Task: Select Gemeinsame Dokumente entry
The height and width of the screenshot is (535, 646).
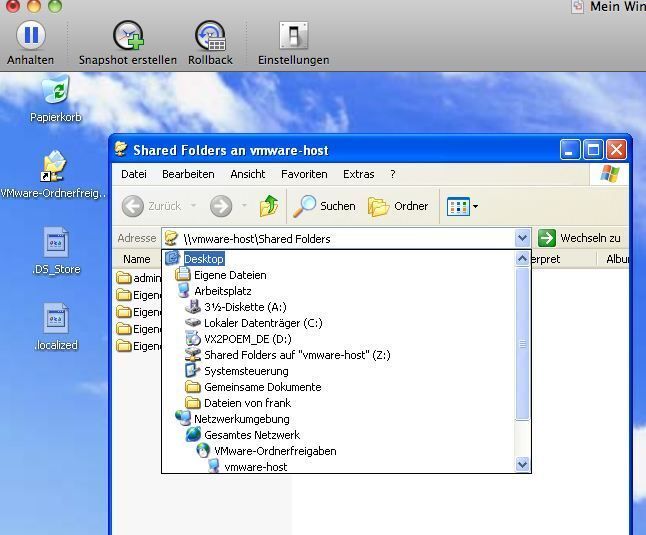Action: tap(262, 388)
